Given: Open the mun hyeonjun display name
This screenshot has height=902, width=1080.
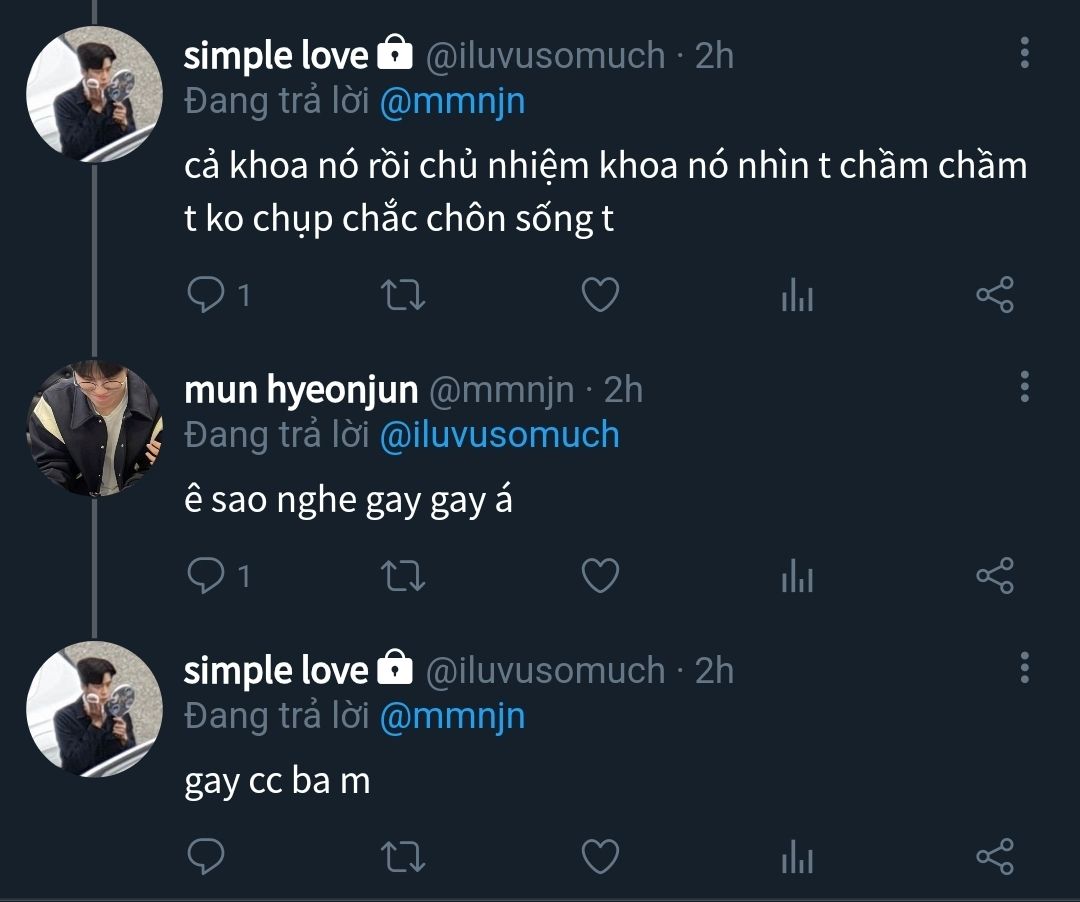Looking at the screenshot, I should (x=300, y=390).
